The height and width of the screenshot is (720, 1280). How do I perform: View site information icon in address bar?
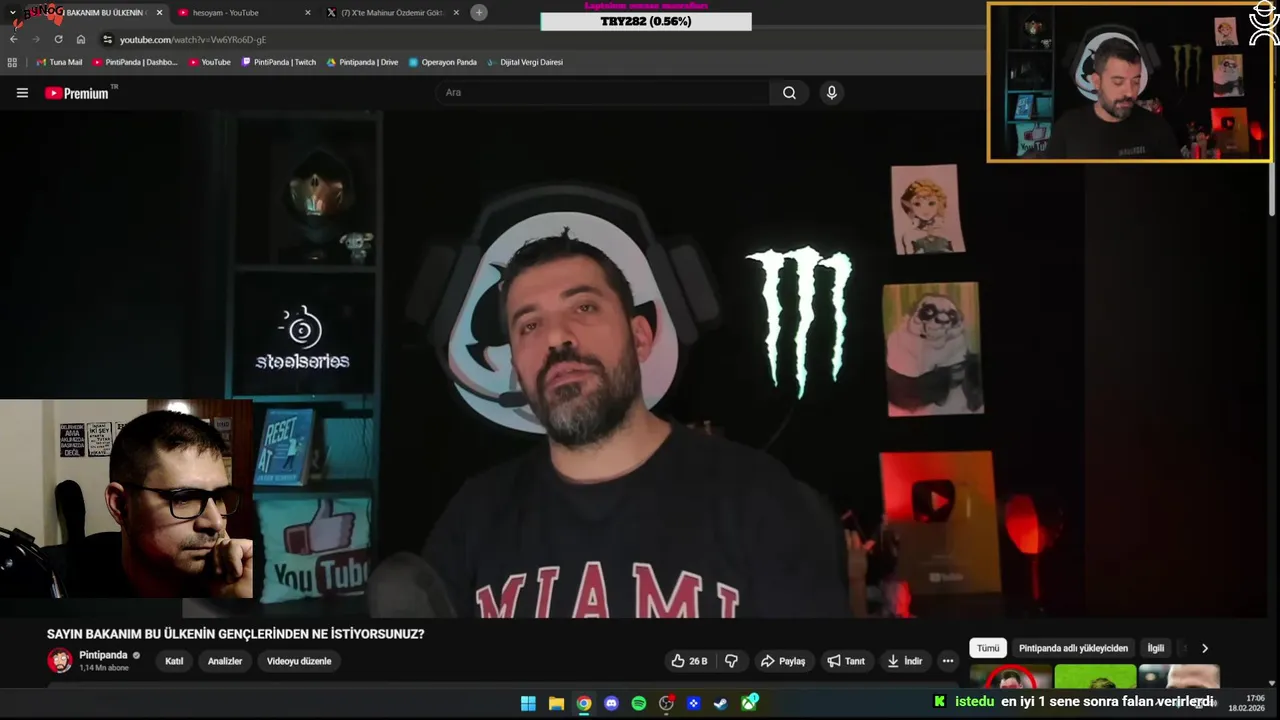coord(107,39)
